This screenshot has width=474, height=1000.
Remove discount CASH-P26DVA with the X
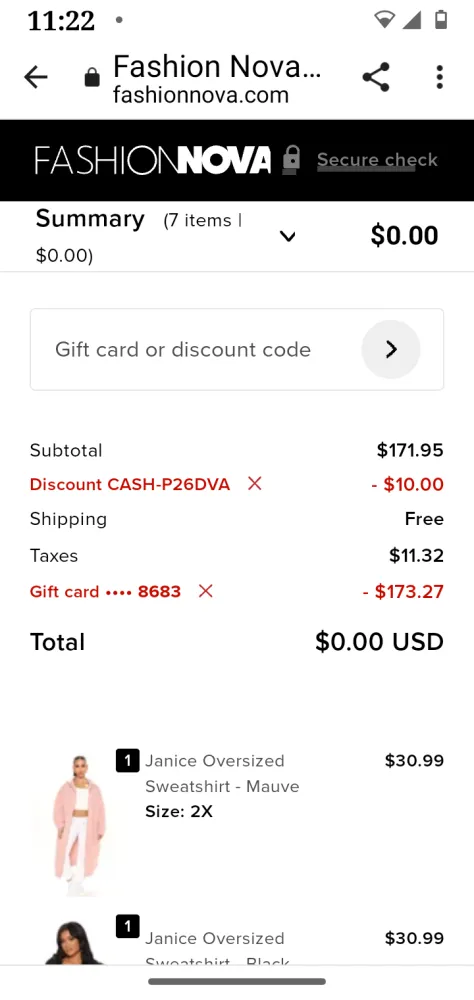tap(255, 484)
